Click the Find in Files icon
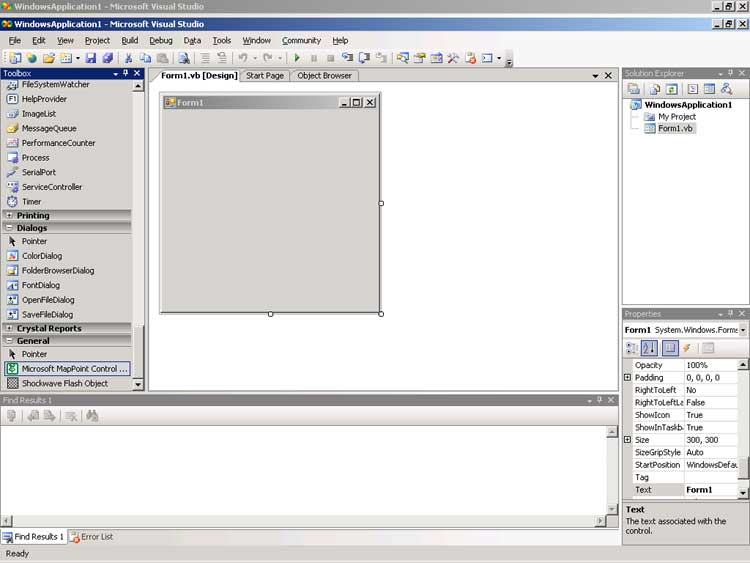Image resolution: width=750 pixels, height=563 pixels. click(184, 58)
